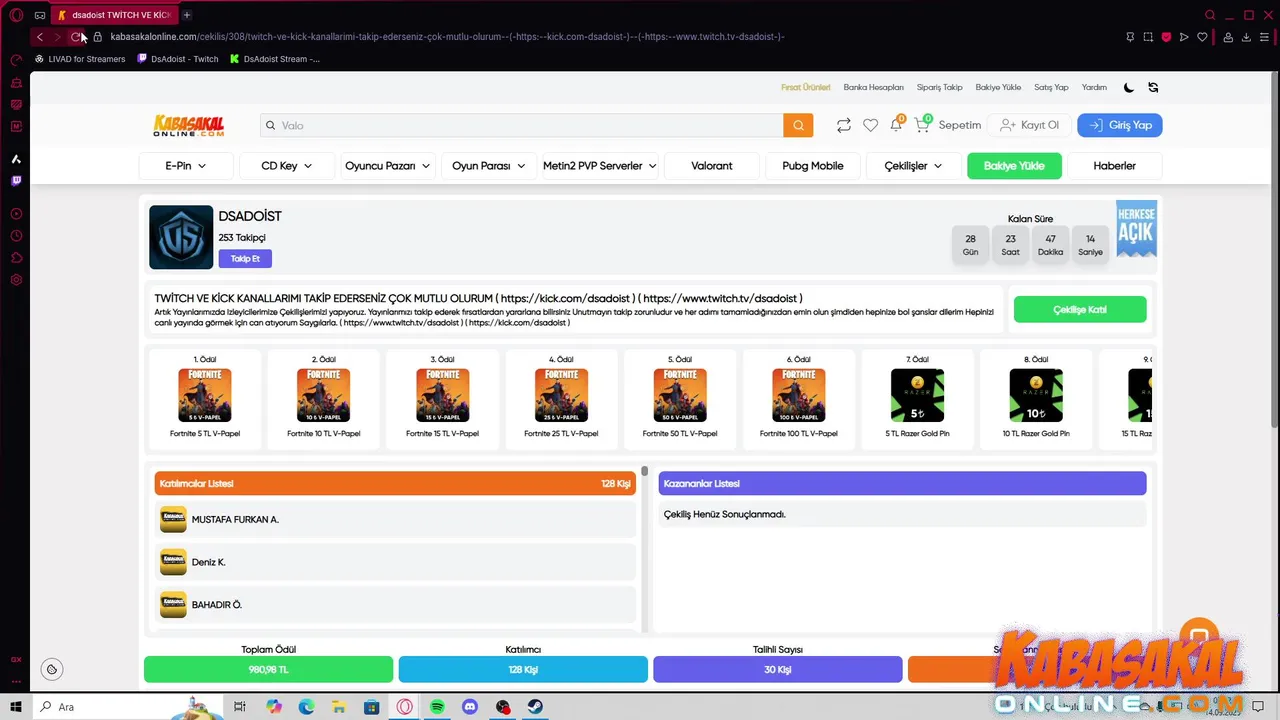Open the Windows Start menu
Viewport: 1280px width, 720px height.
click(x=16, y=707)
